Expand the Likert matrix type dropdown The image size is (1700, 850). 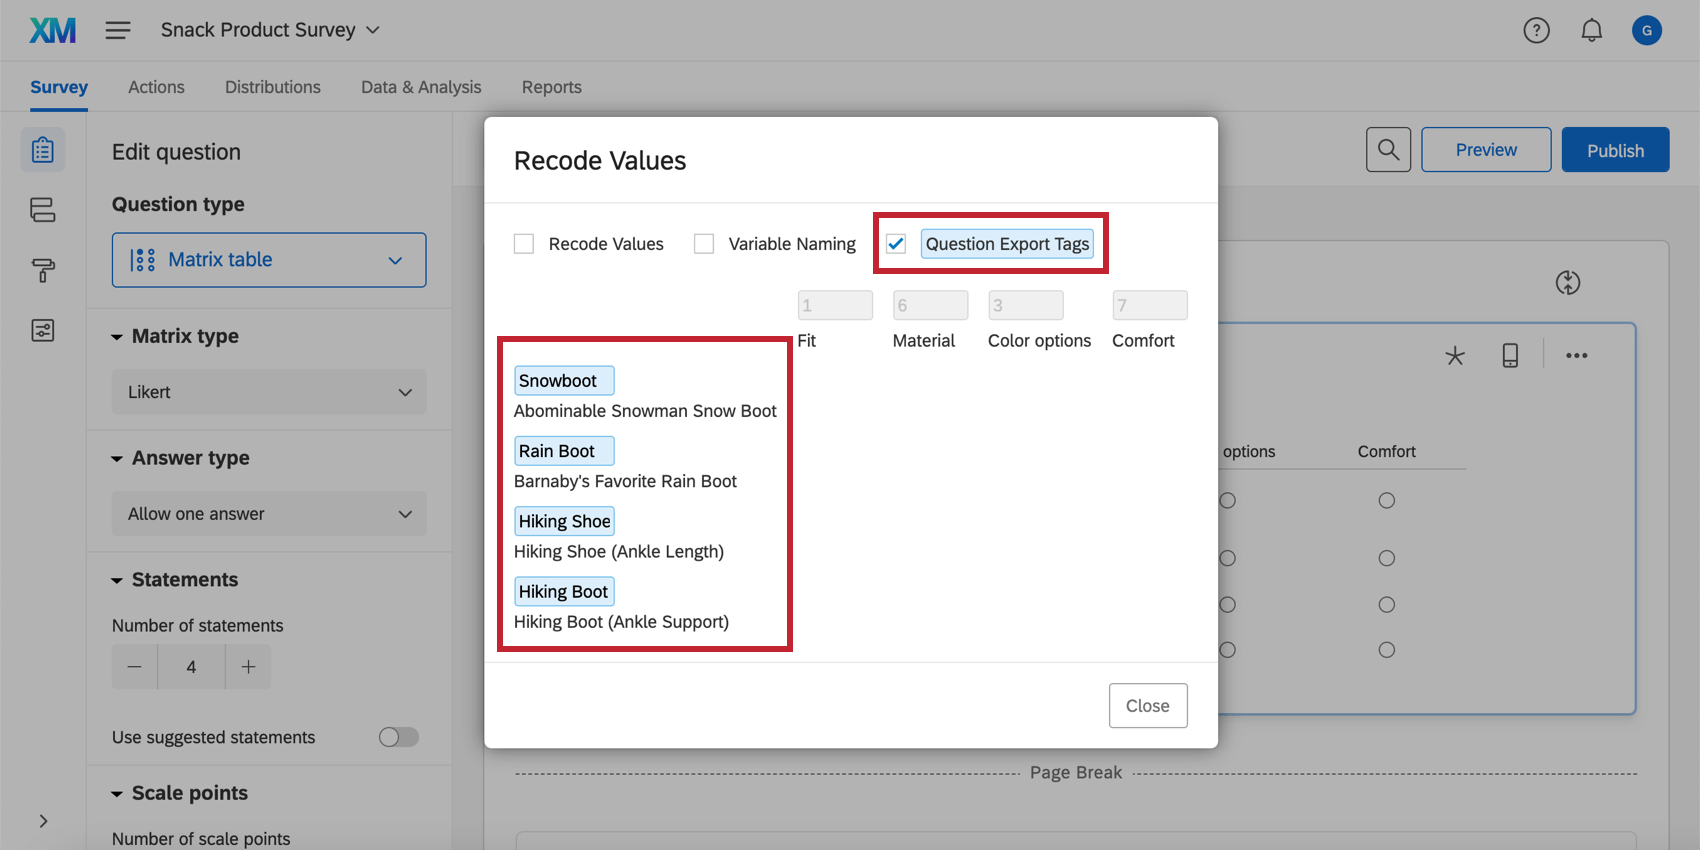269,392
